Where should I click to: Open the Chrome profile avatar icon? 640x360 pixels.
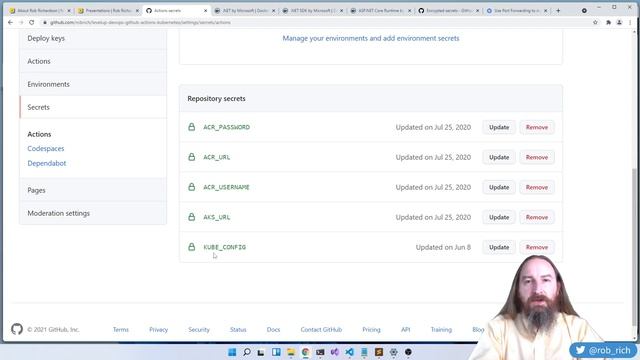[619, 22]
